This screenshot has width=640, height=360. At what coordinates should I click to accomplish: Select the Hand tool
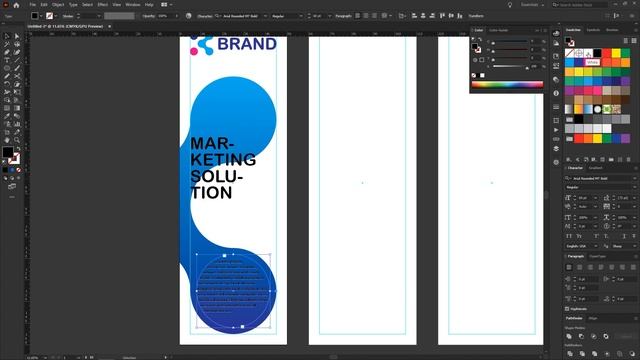[x=7, y=140]
